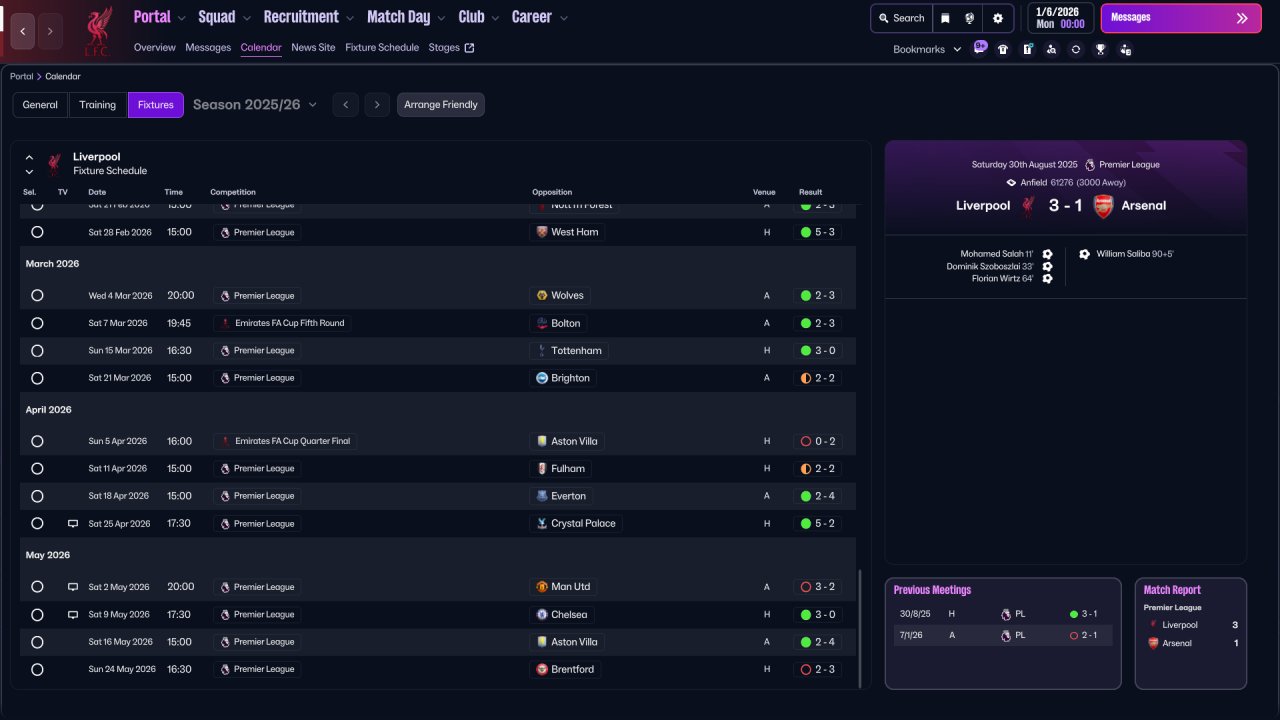Open the Stages external link

pos(451,48)
